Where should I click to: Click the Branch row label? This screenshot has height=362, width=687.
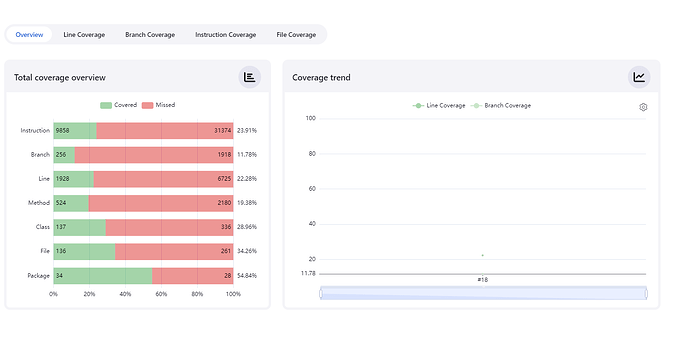click(x=40, y=155)
